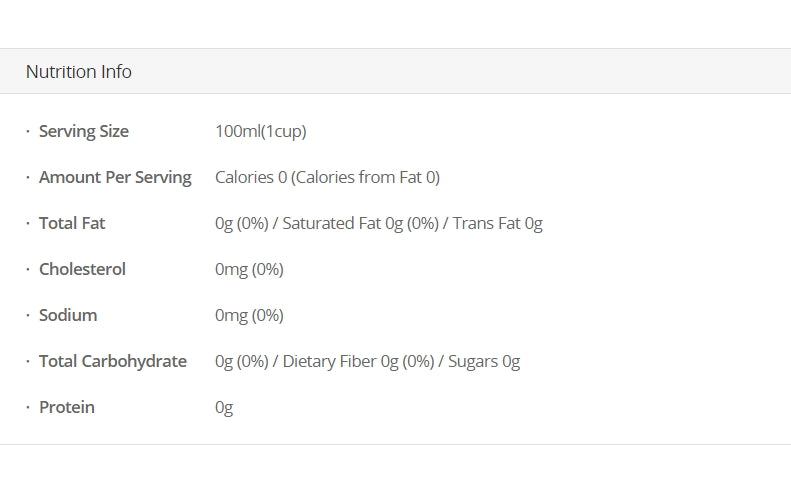Image resolution: width=791 pixels, height=493 pixels.
Task: Select the Total Fat label
Action: [72, 223]
